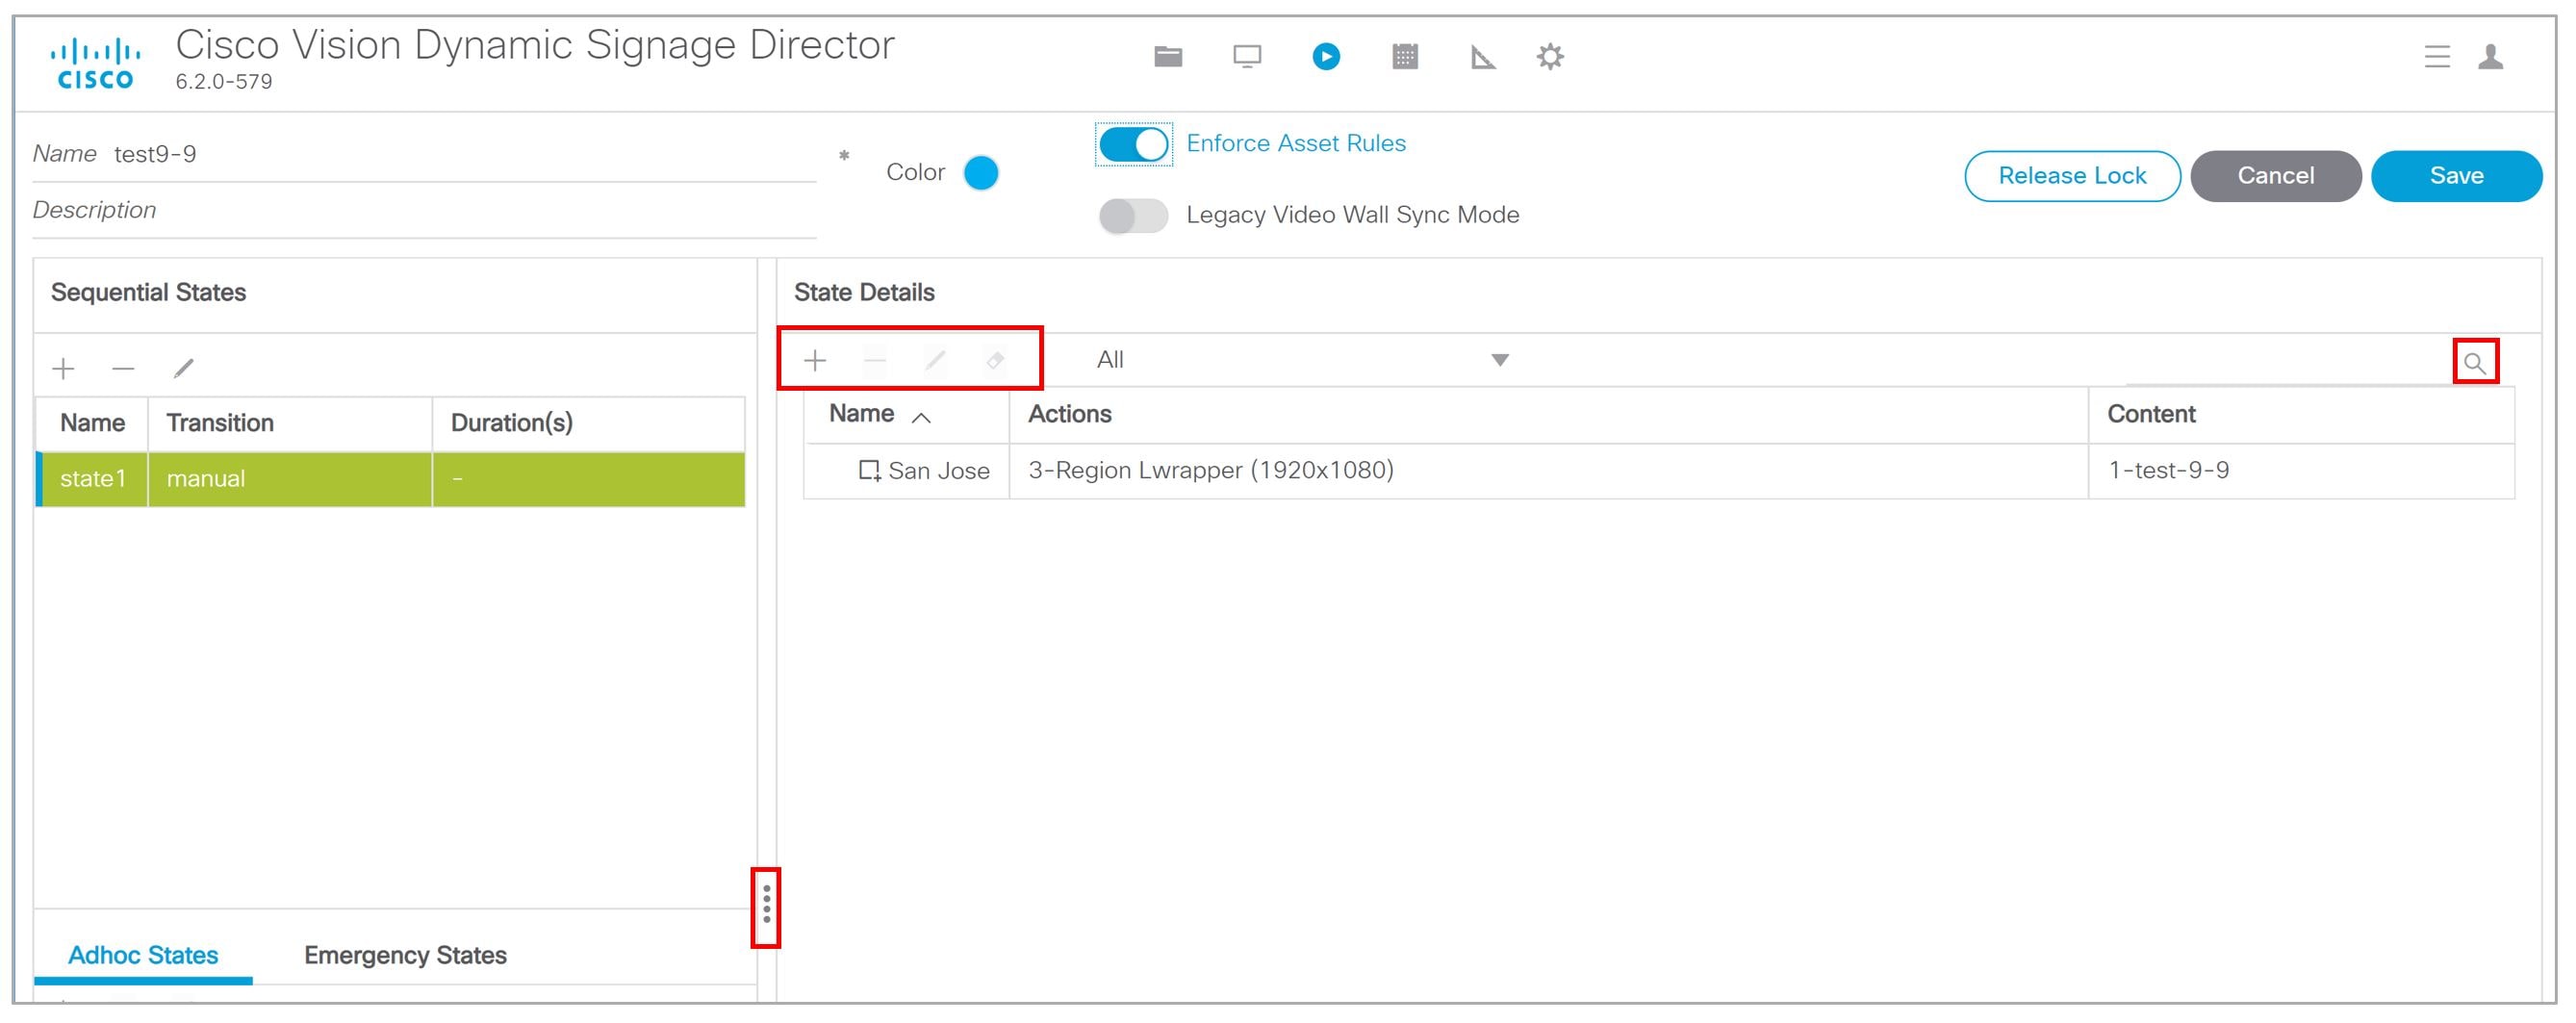This screenshot has height=1023, width=2576.
Task: Click the Save button
Action: point(2456,176)
